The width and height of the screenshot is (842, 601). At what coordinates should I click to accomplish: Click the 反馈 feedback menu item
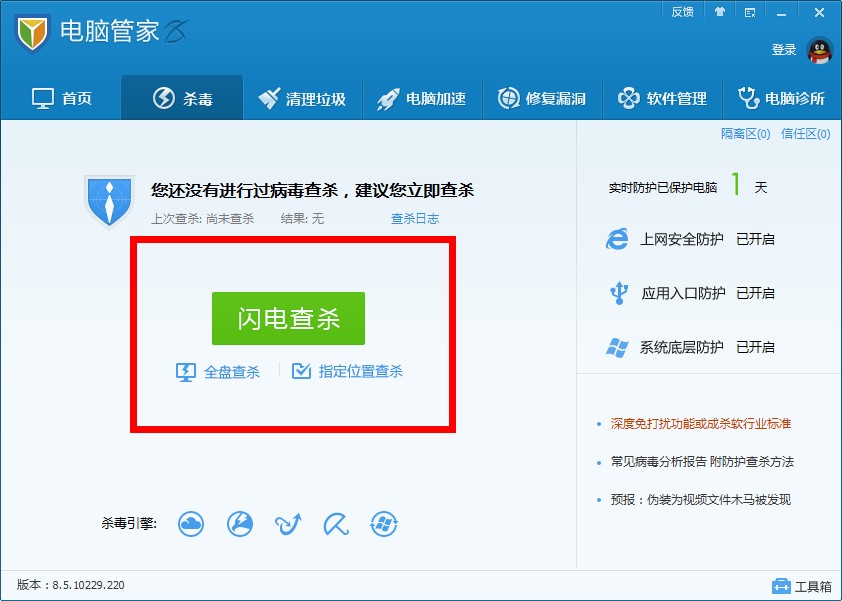pos(683,12)
